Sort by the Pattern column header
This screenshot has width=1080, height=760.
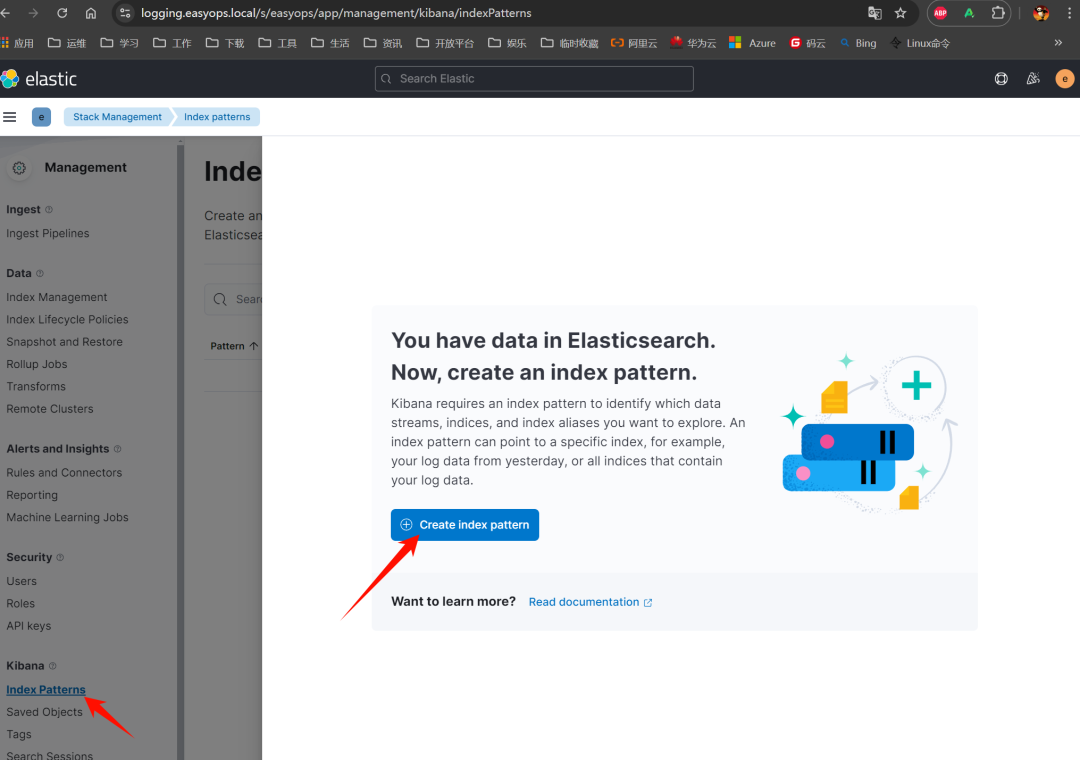(234, 346)
